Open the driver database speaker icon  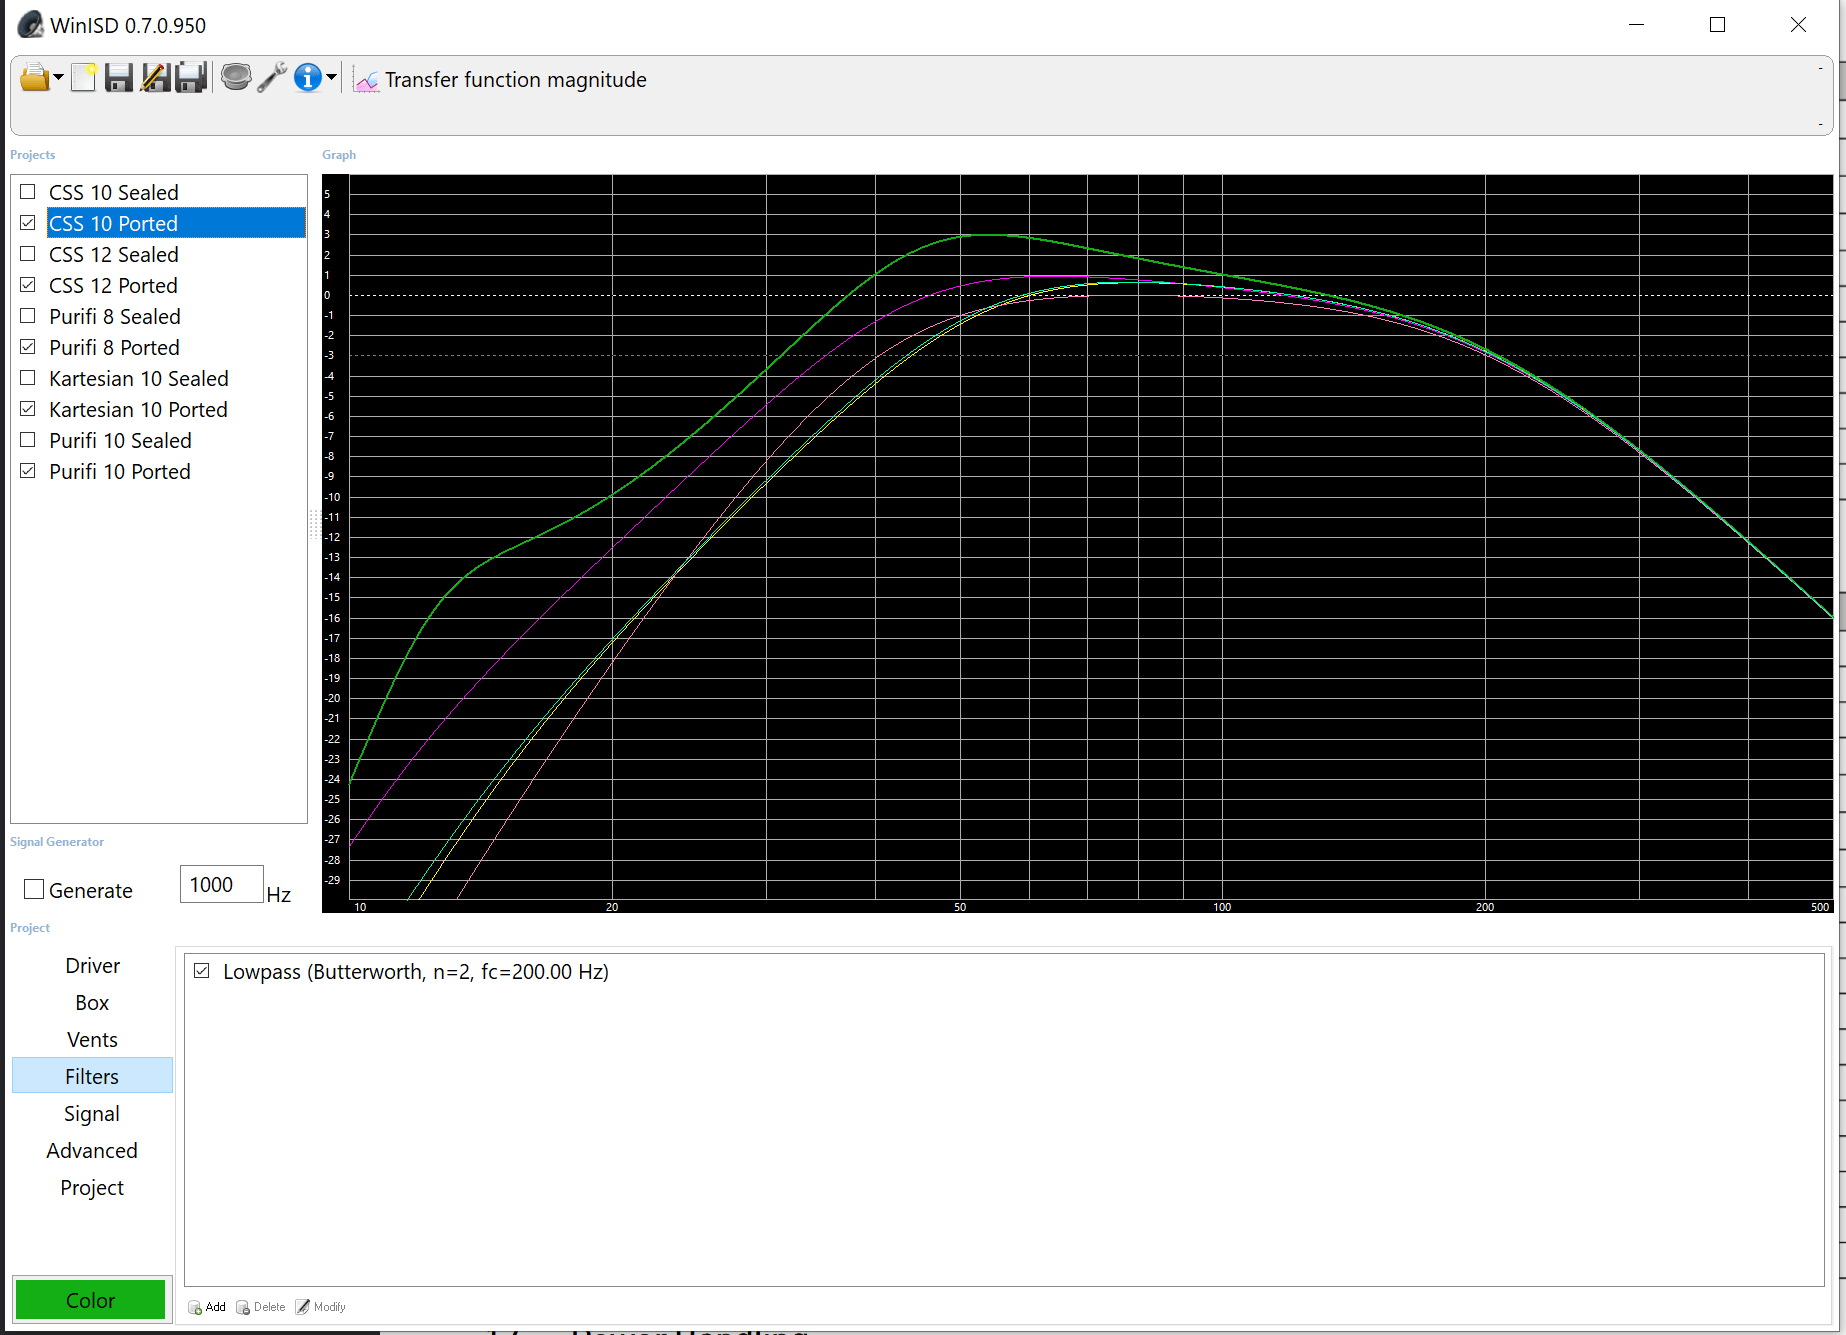coord(236,77)
